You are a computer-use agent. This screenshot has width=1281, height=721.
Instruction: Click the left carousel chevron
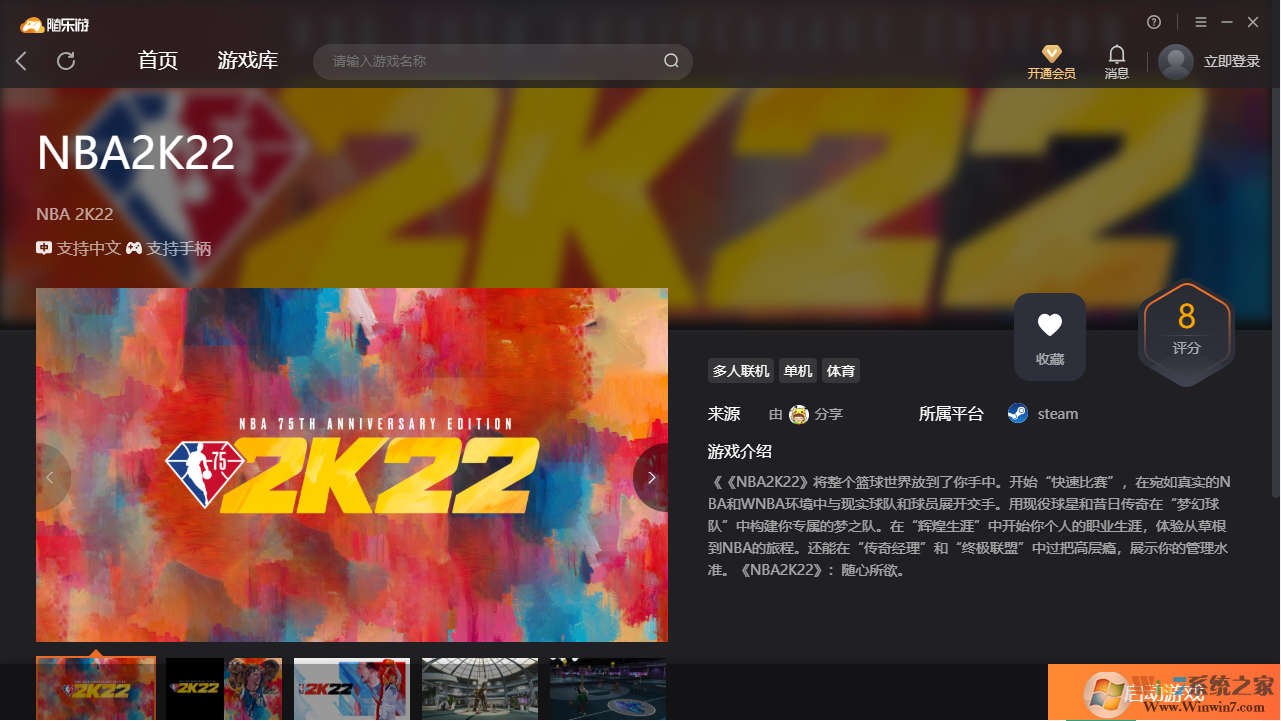pyautogui.click(x=51, y=477)
